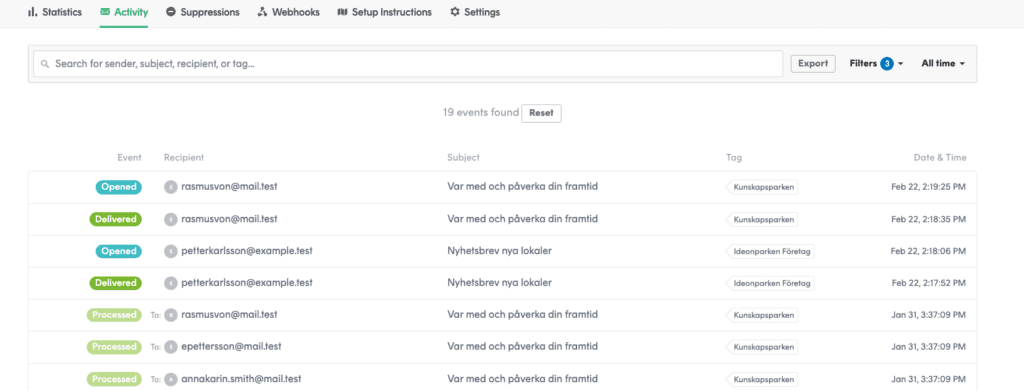Click the Processed badge for rasmusvon@mail.test
Viewport: 1024px width, 391px height.
tap(114, 315)
